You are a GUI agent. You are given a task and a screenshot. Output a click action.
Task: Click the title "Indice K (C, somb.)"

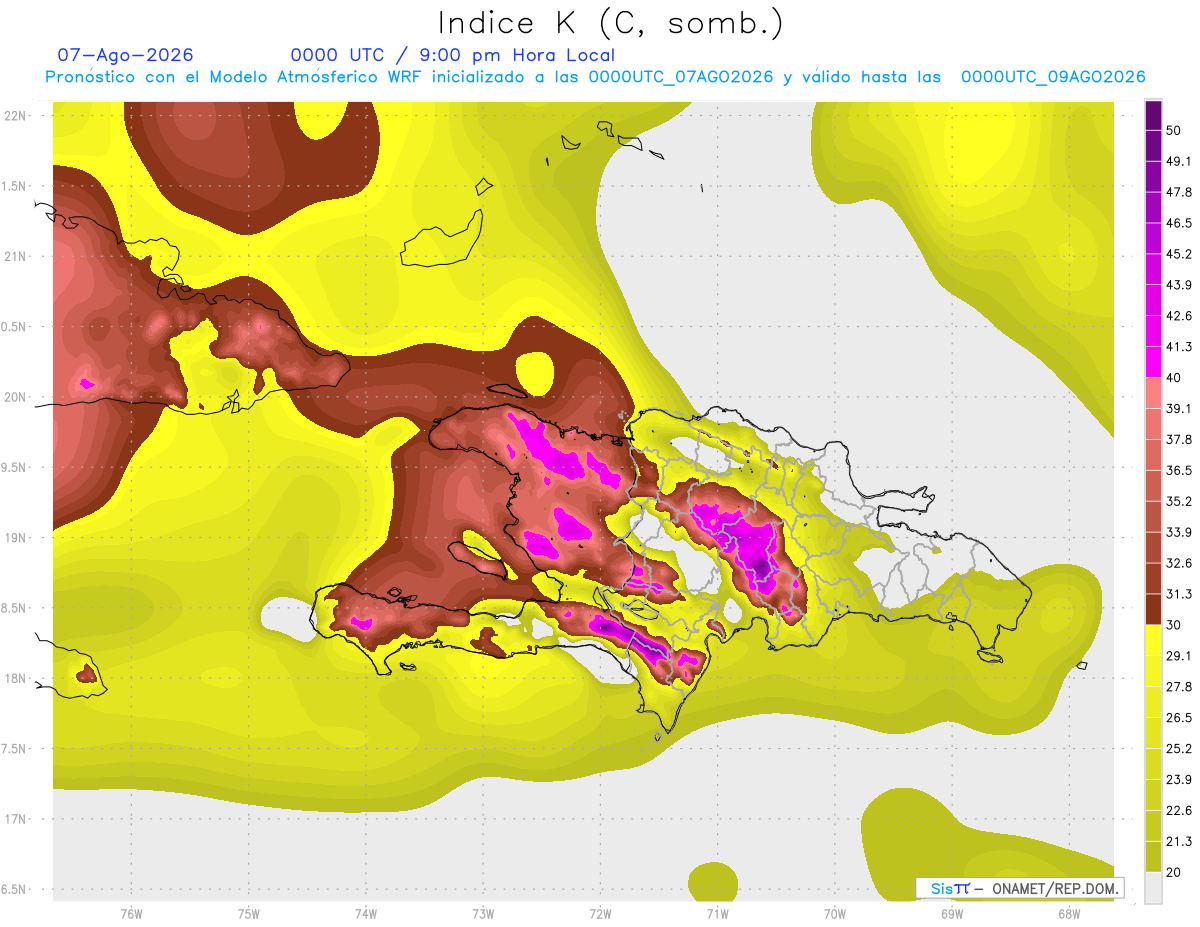click(610, 23)
